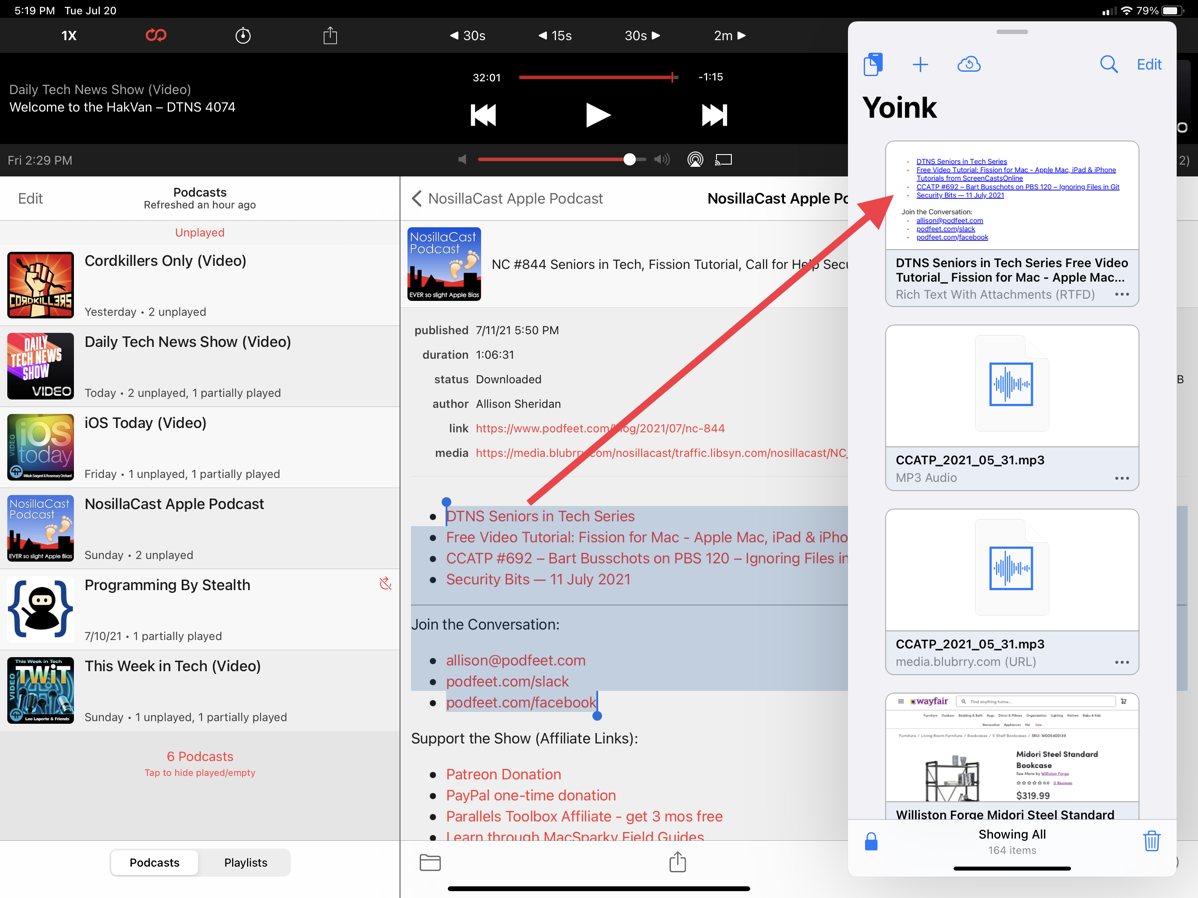The width and height of the screenshot is (1198, 898).
Task: Tap the plus icon in Yoink
Action: pos(920,65)
